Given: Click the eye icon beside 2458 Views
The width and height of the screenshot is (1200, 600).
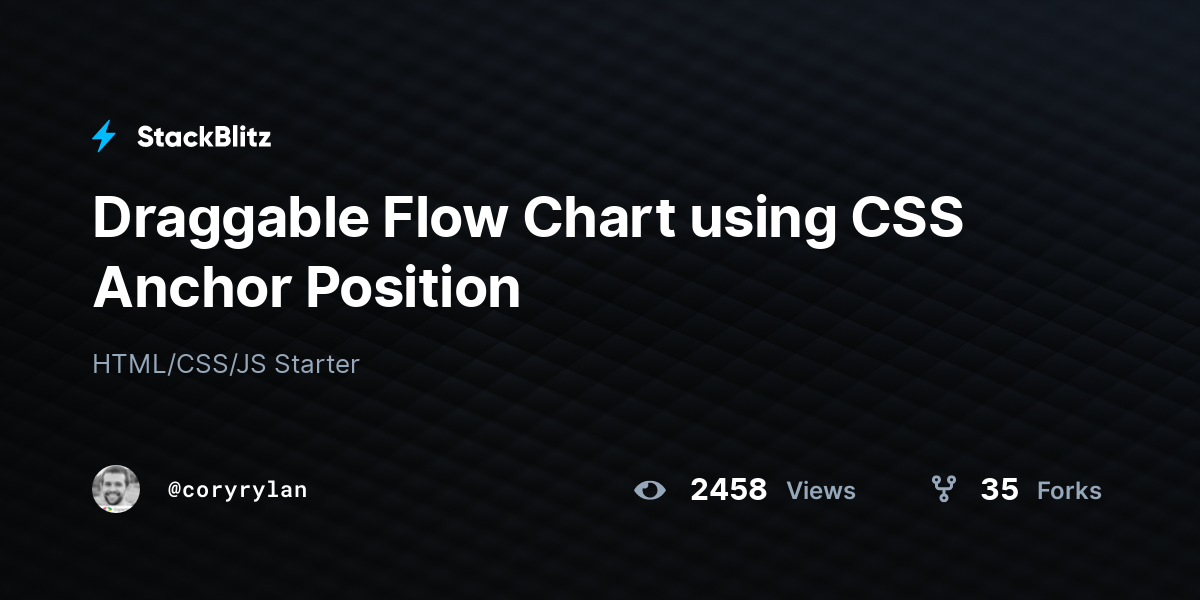Looking at the screenshot, I should pyautogui.click(x=650, y=490).
